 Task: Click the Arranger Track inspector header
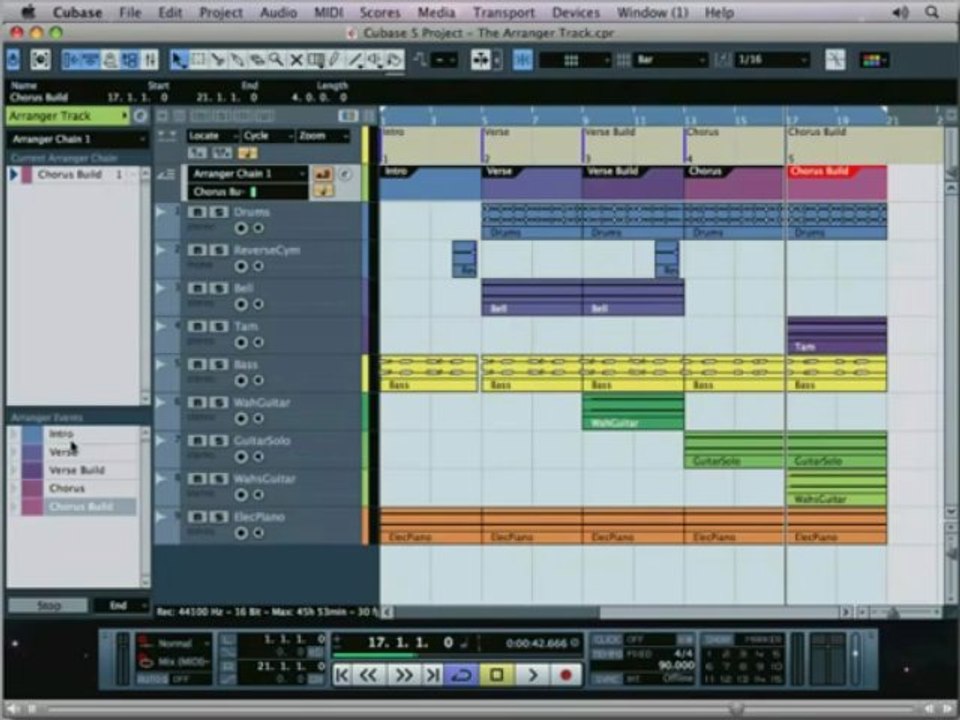pos(67,116)
